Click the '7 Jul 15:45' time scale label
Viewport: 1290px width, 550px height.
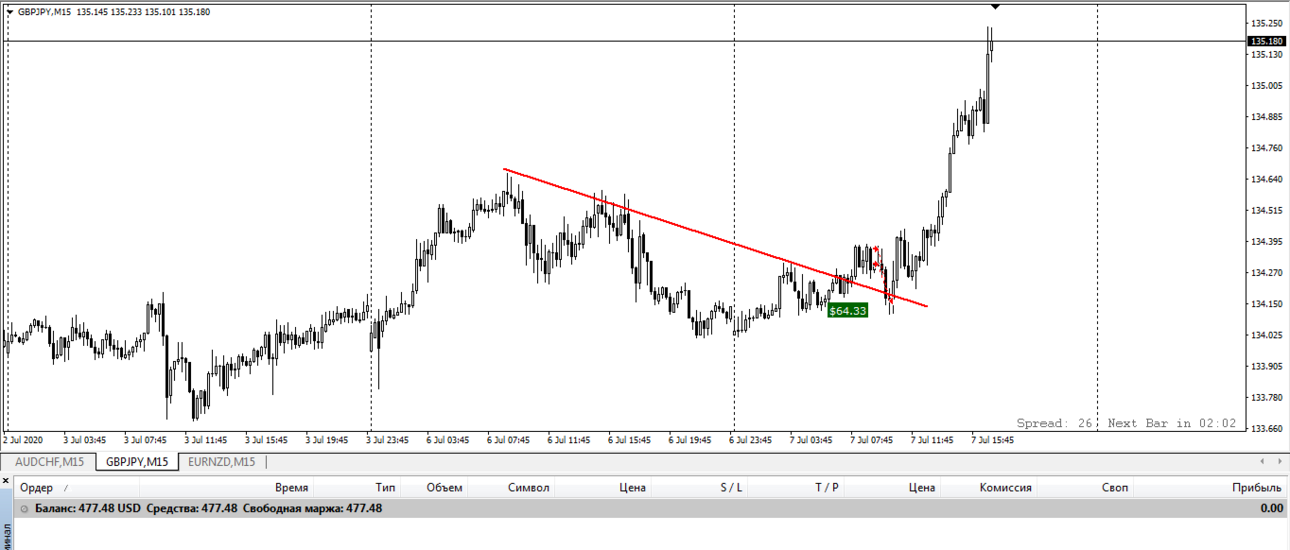[x=992, y=439]
